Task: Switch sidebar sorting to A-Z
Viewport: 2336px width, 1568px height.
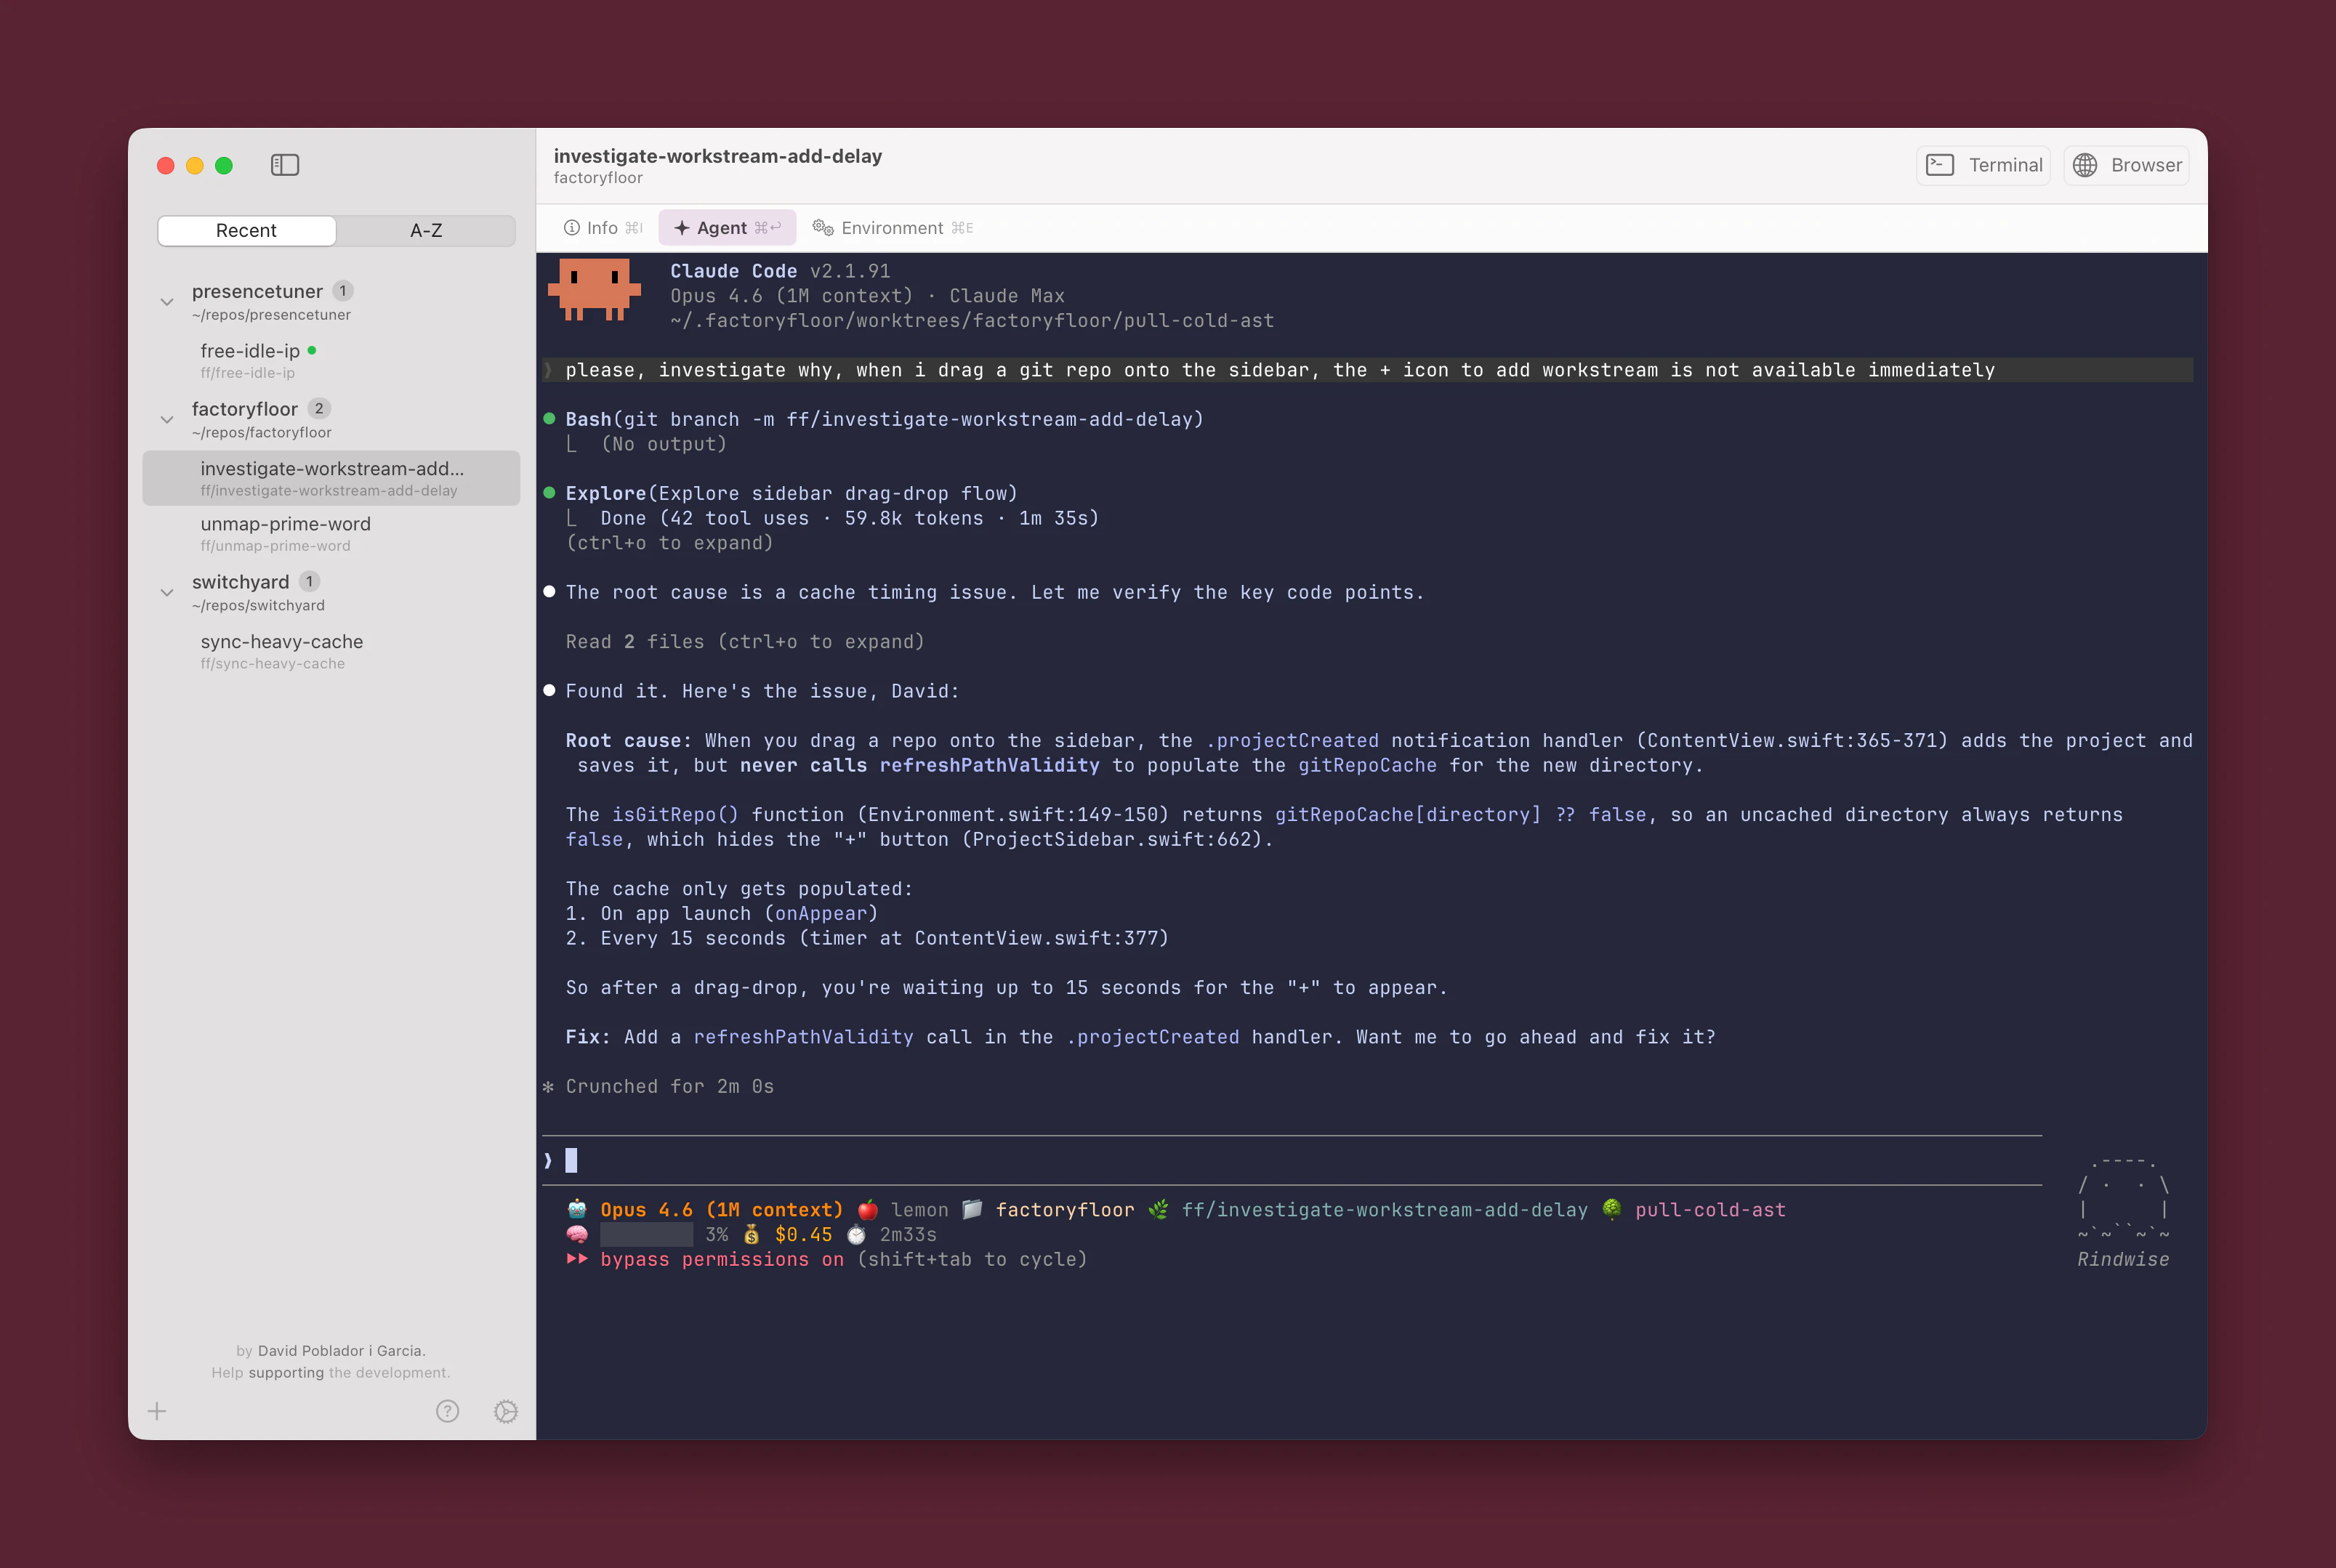Action: pyautogui.click(x=426, y=230)
